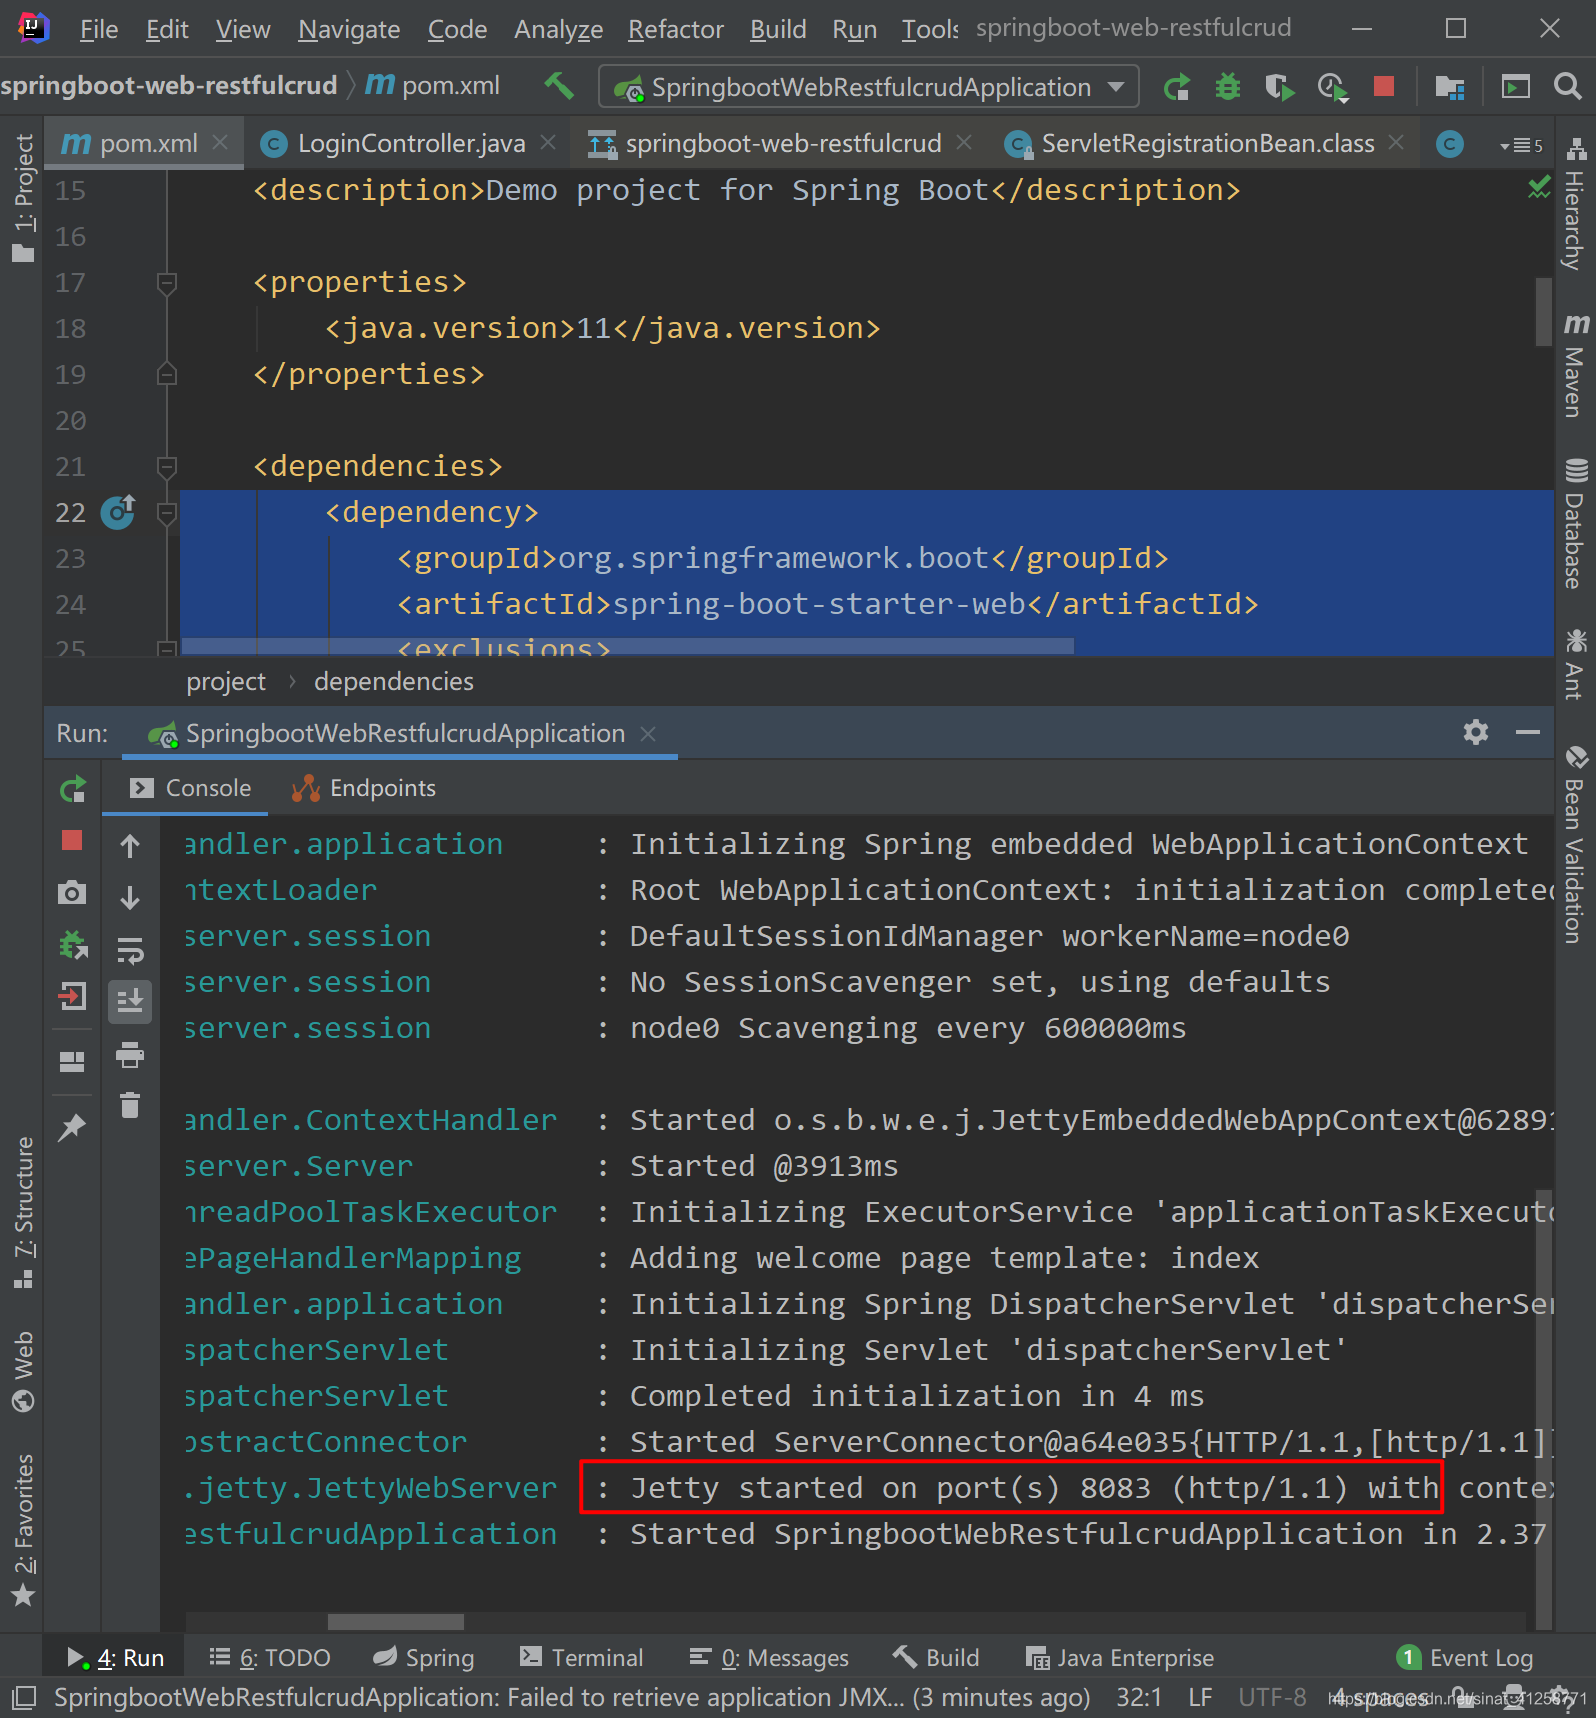Click the UTF-8 encoding in the status bar
Viewport: 1596px width, 1718px height.
point(1272,1697)
